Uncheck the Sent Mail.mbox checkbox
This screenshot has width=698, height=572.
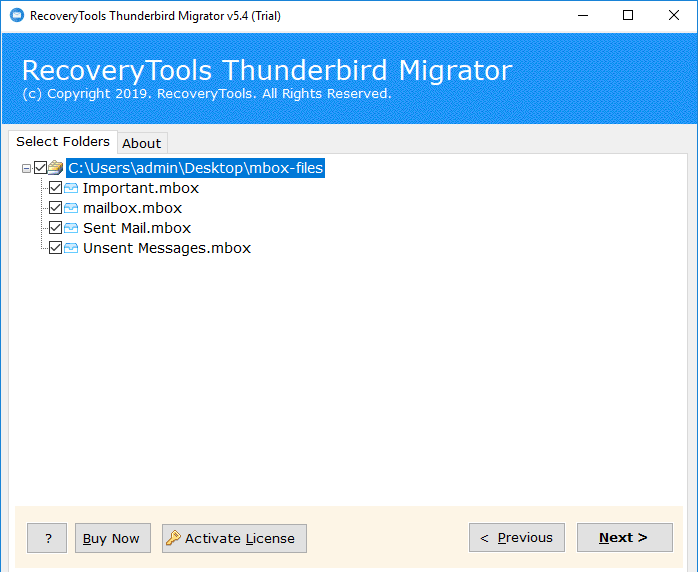55,228
